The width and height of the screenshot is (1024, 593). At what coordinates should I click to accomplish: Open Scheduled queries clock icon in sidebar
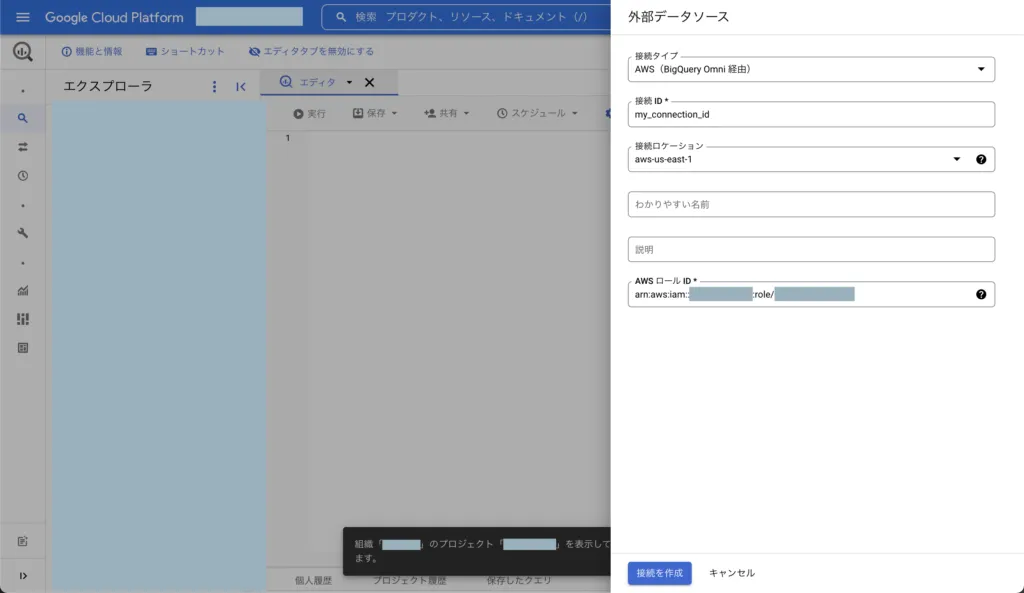tap(23, 176)
